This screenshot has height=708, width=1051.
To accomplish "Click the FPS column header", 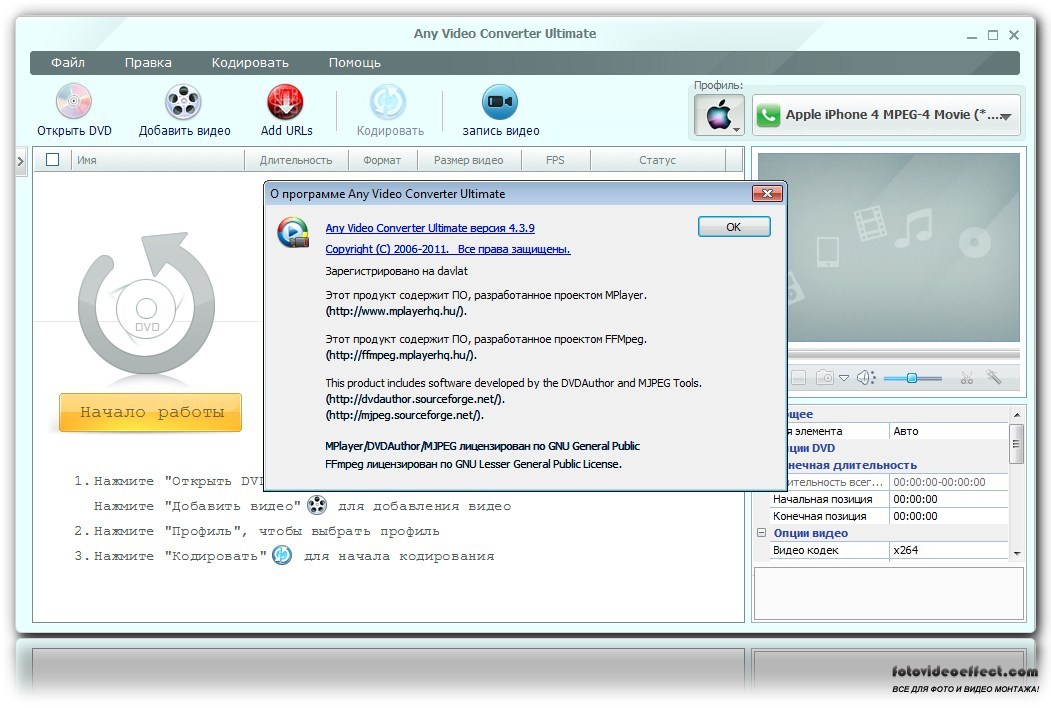I will (x=555, y=160).
